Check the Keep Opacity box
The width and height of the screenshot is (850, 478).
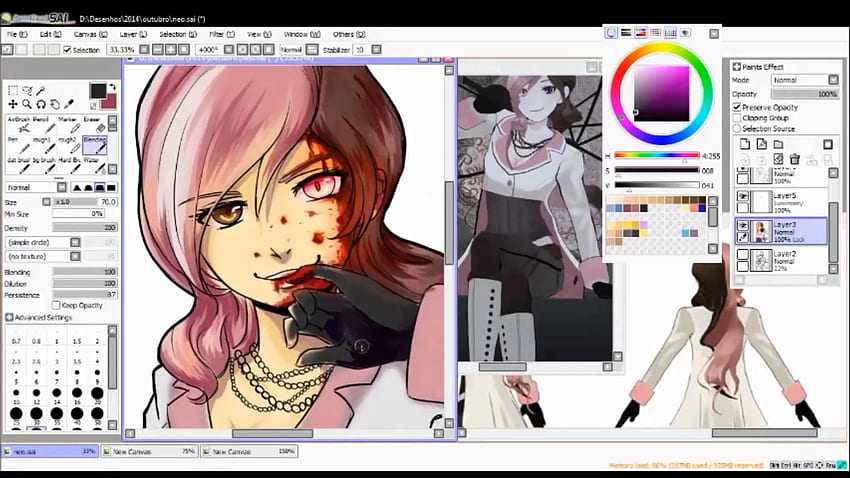click(56, 306)
